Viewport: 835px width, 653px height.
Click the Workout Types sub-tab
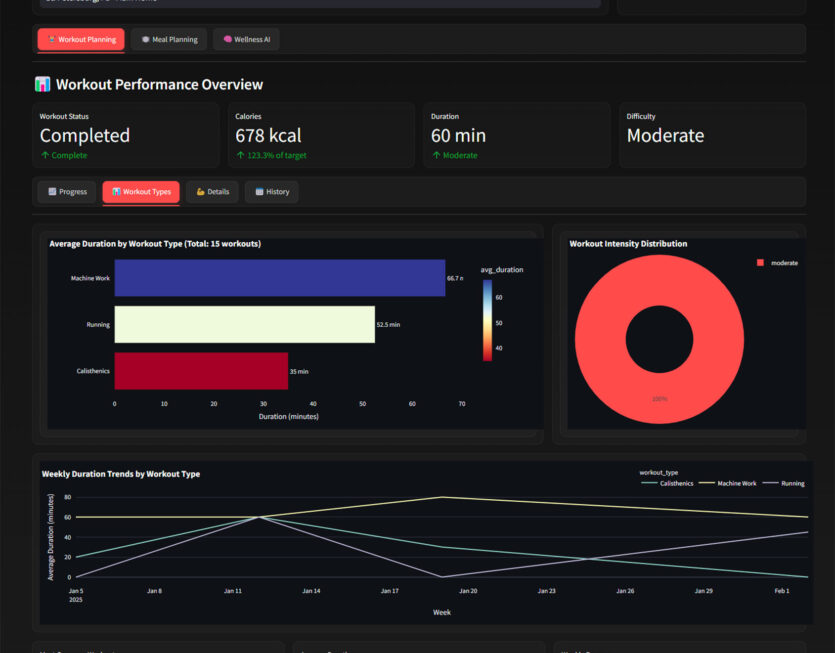pos(141,192)
